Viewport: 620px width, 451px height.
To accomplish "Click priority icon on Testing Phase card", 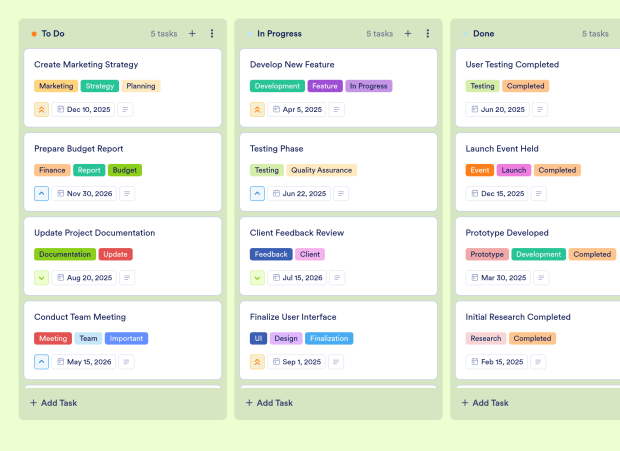I will click(x=258, y=194).
